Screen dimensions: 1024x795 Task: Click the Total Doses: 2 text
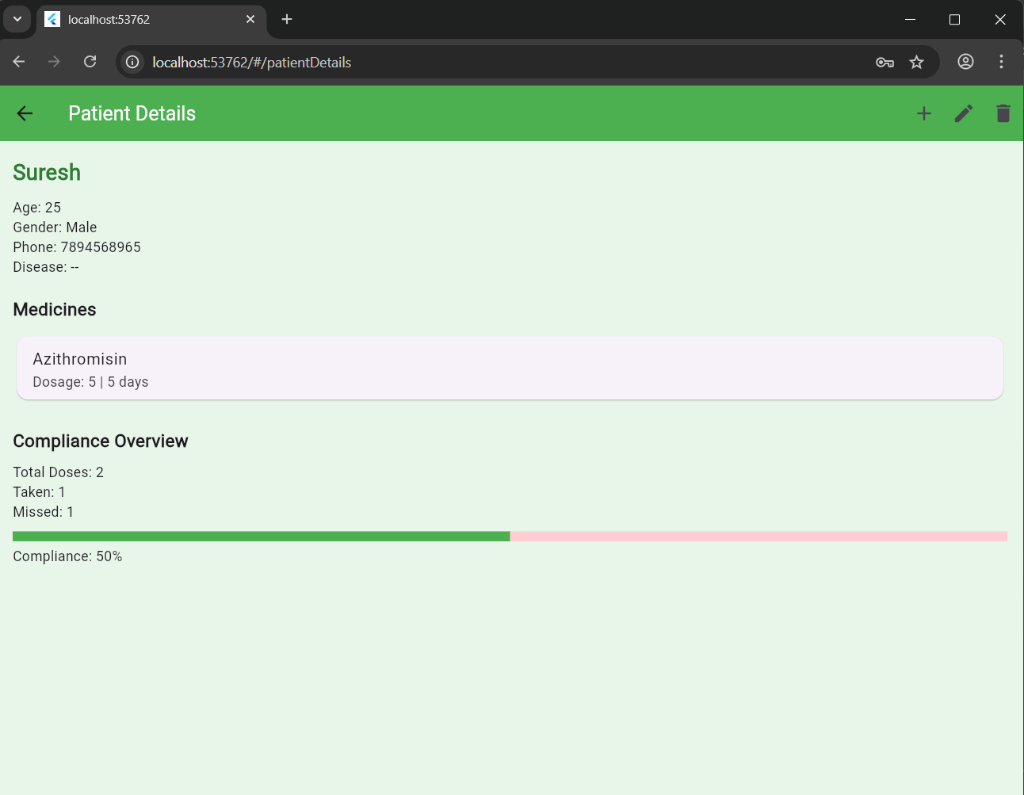(58, 472)
